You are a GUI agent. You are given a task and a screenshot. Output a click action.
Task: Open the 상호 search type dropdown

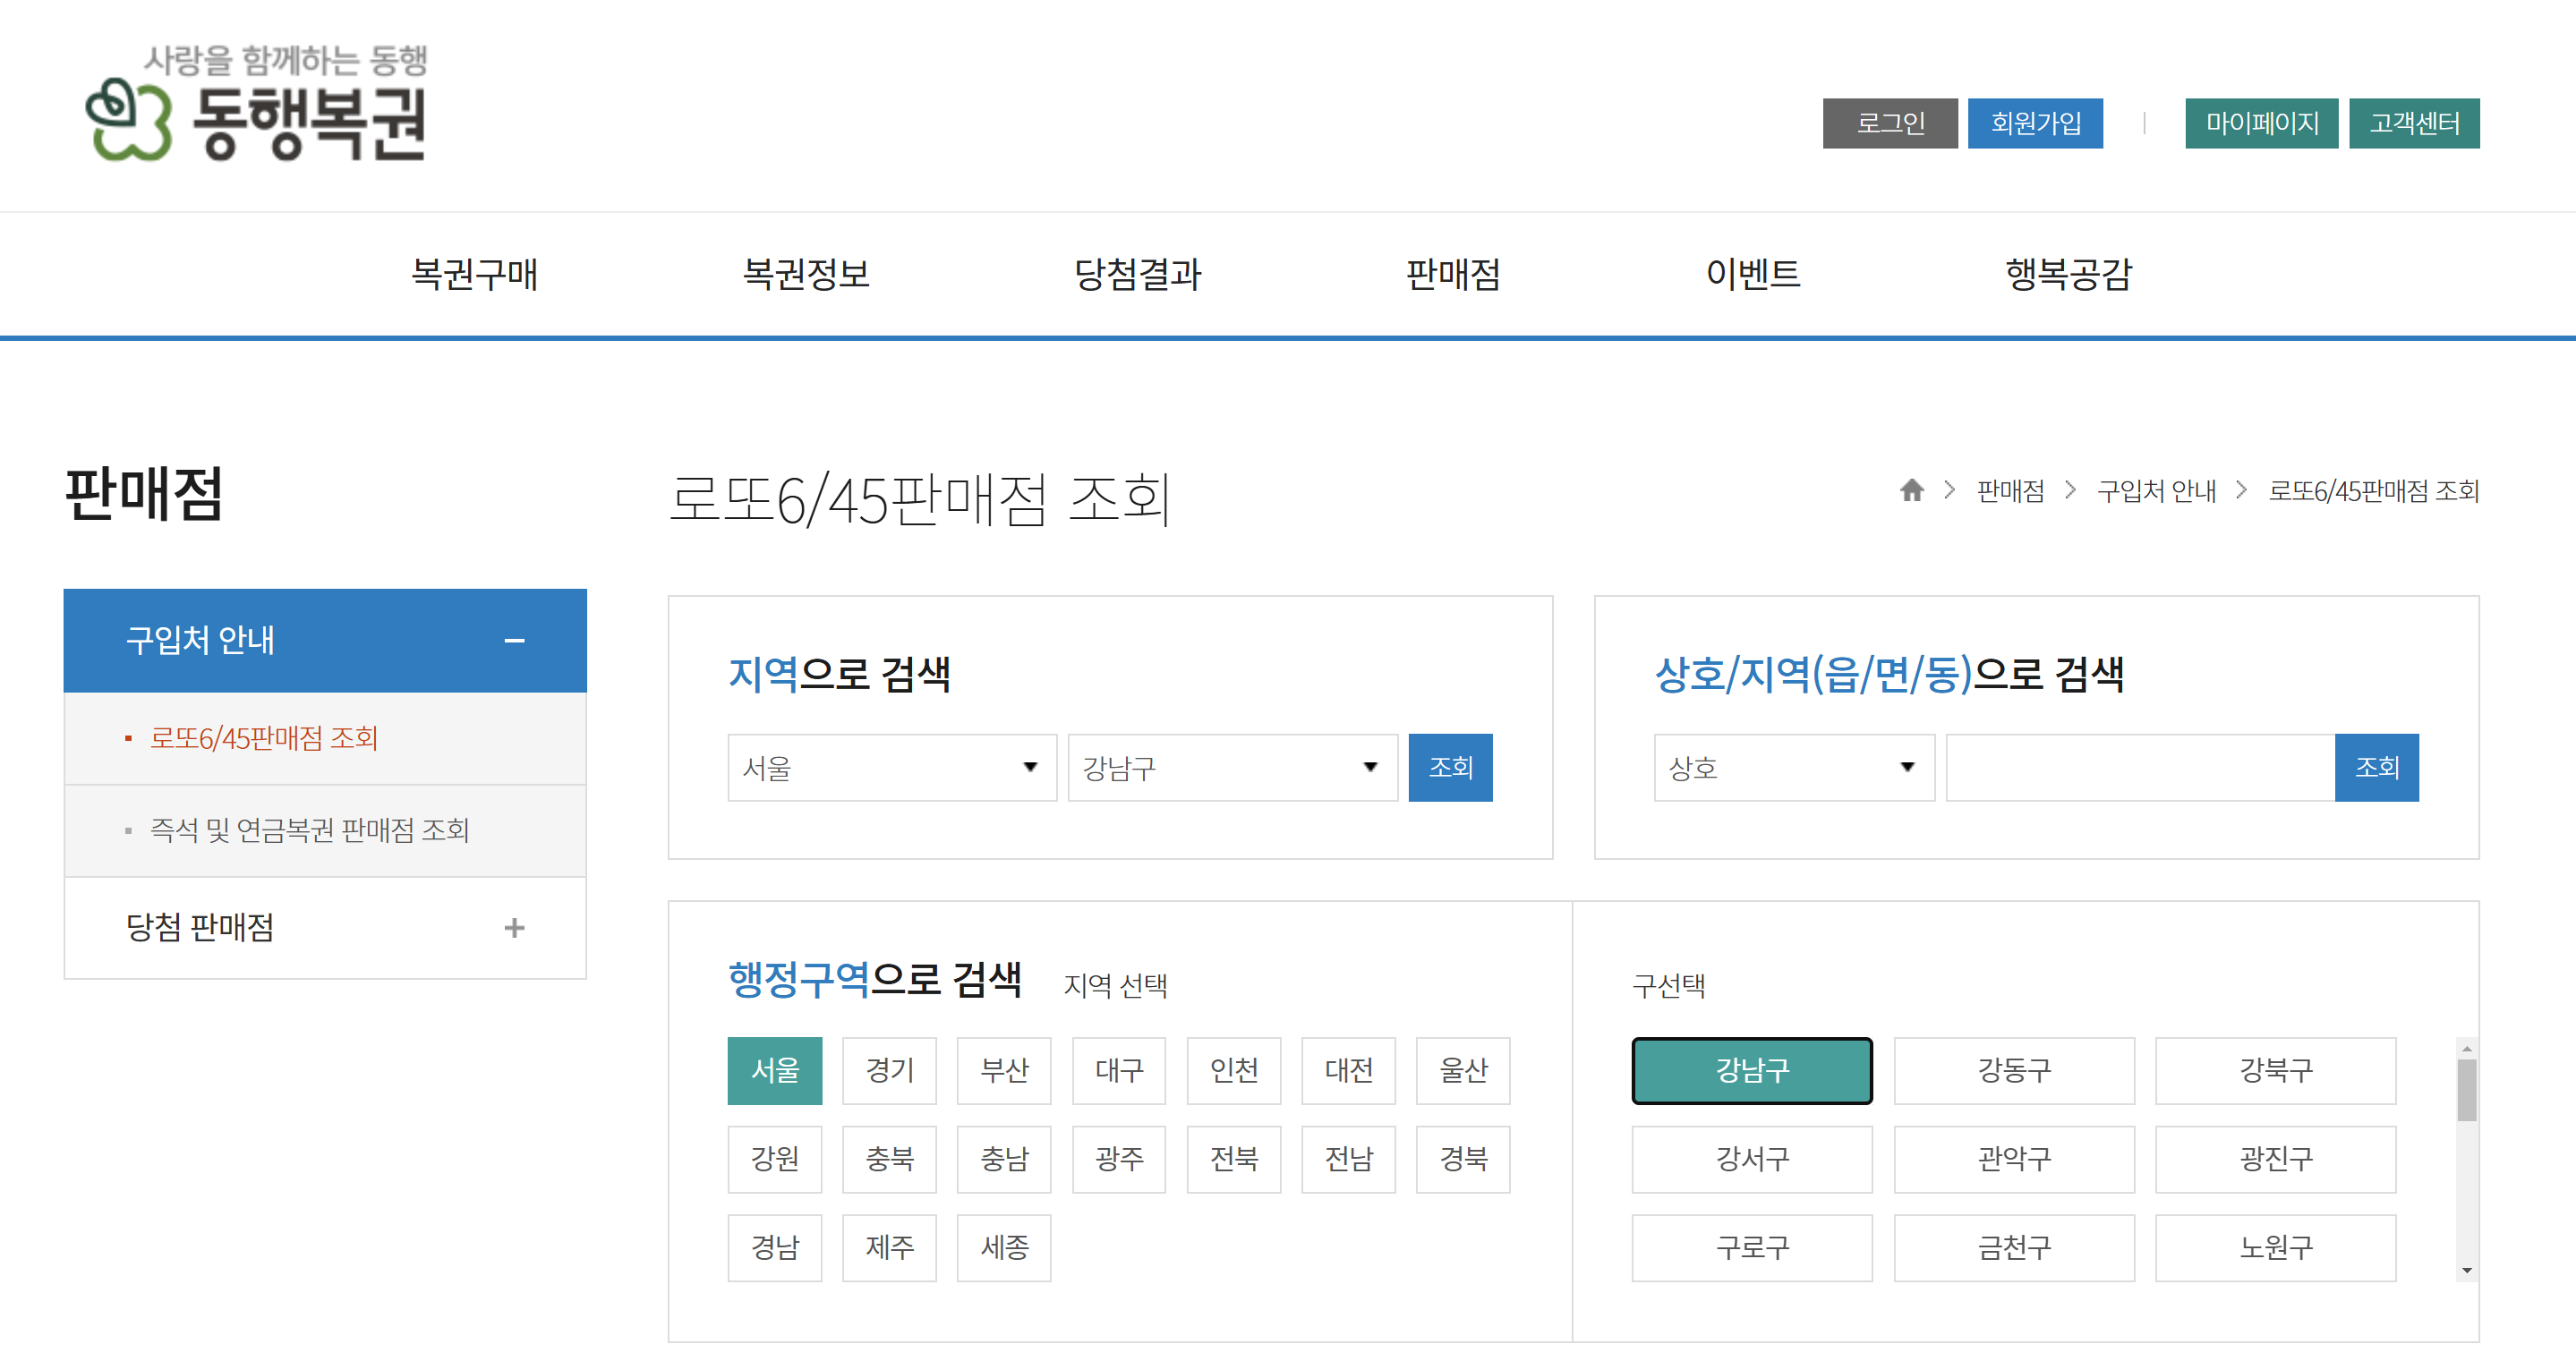coord(1793,767)
